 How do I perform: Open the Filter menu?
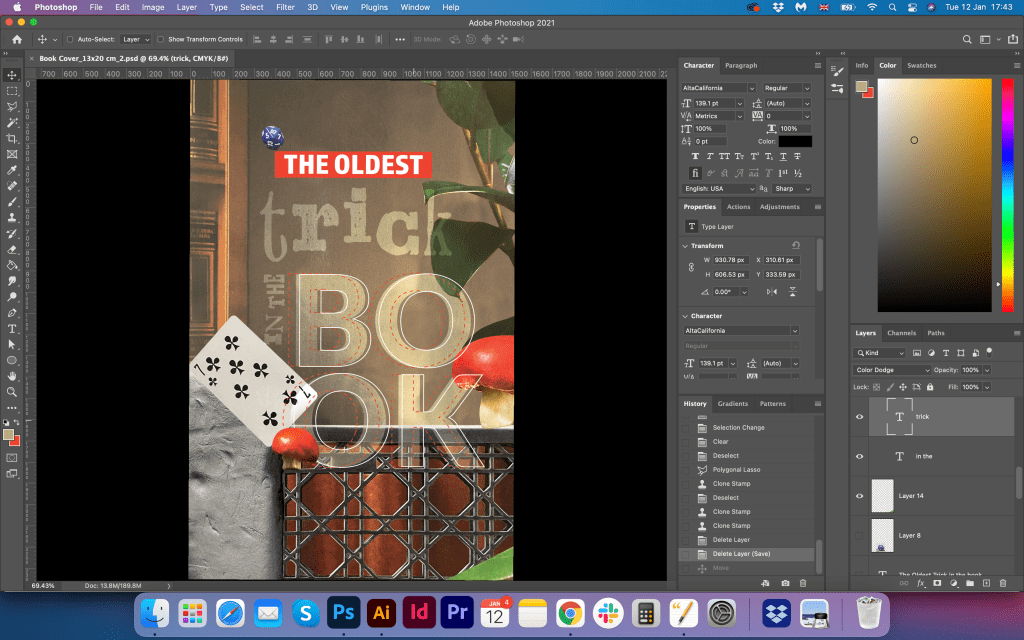click(x=285, y=7)
